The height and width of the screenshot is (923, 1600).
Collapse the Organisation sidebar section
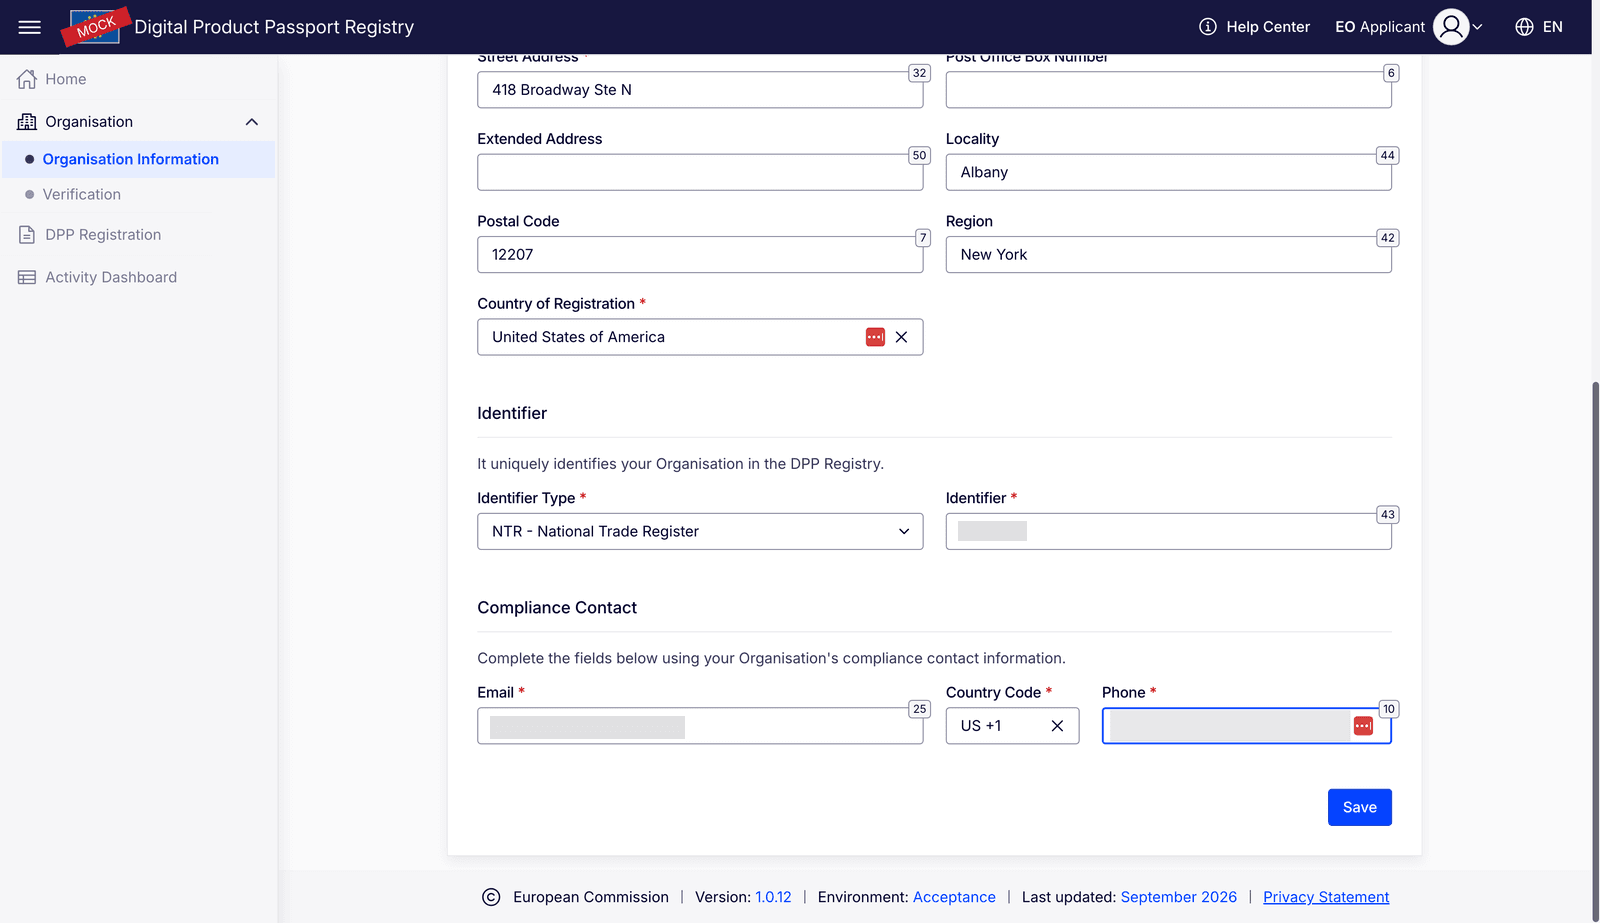tap(252, 122)
